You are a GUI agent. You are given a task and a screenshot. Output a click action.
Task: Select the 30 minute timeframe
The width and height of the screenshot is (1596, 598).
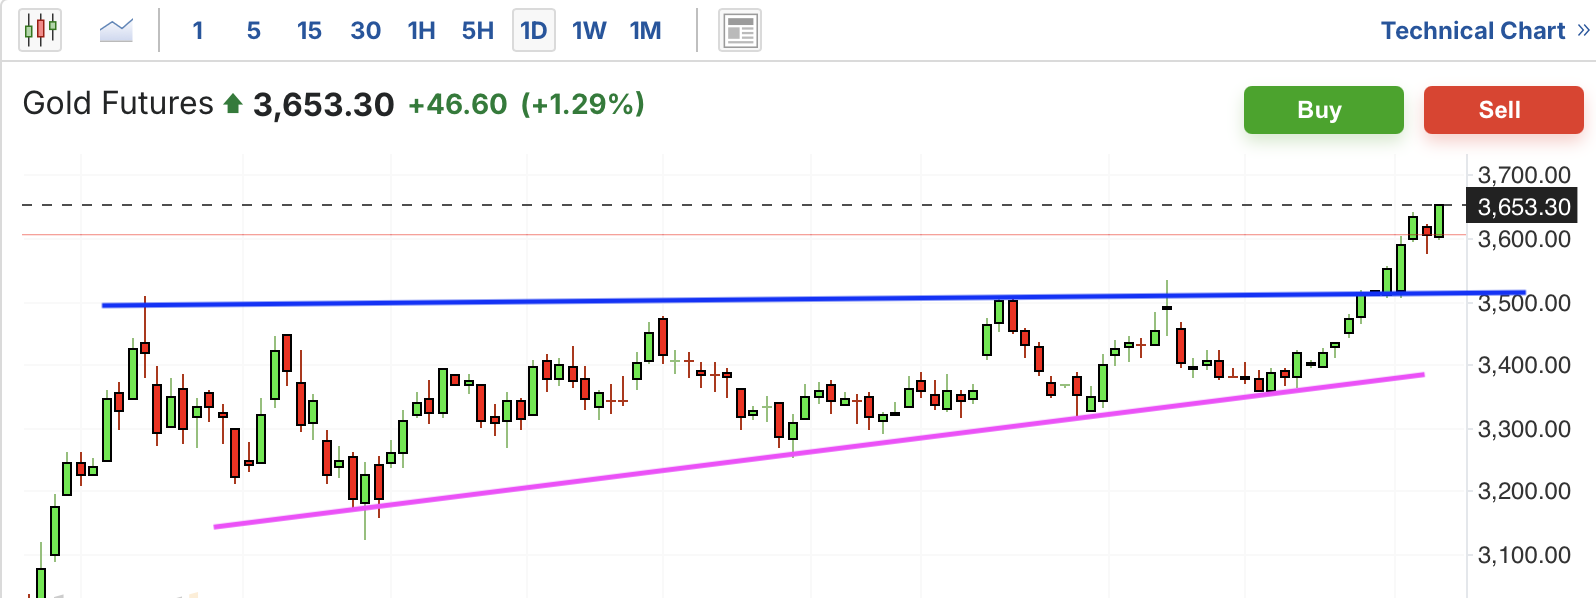coord(366,31)
